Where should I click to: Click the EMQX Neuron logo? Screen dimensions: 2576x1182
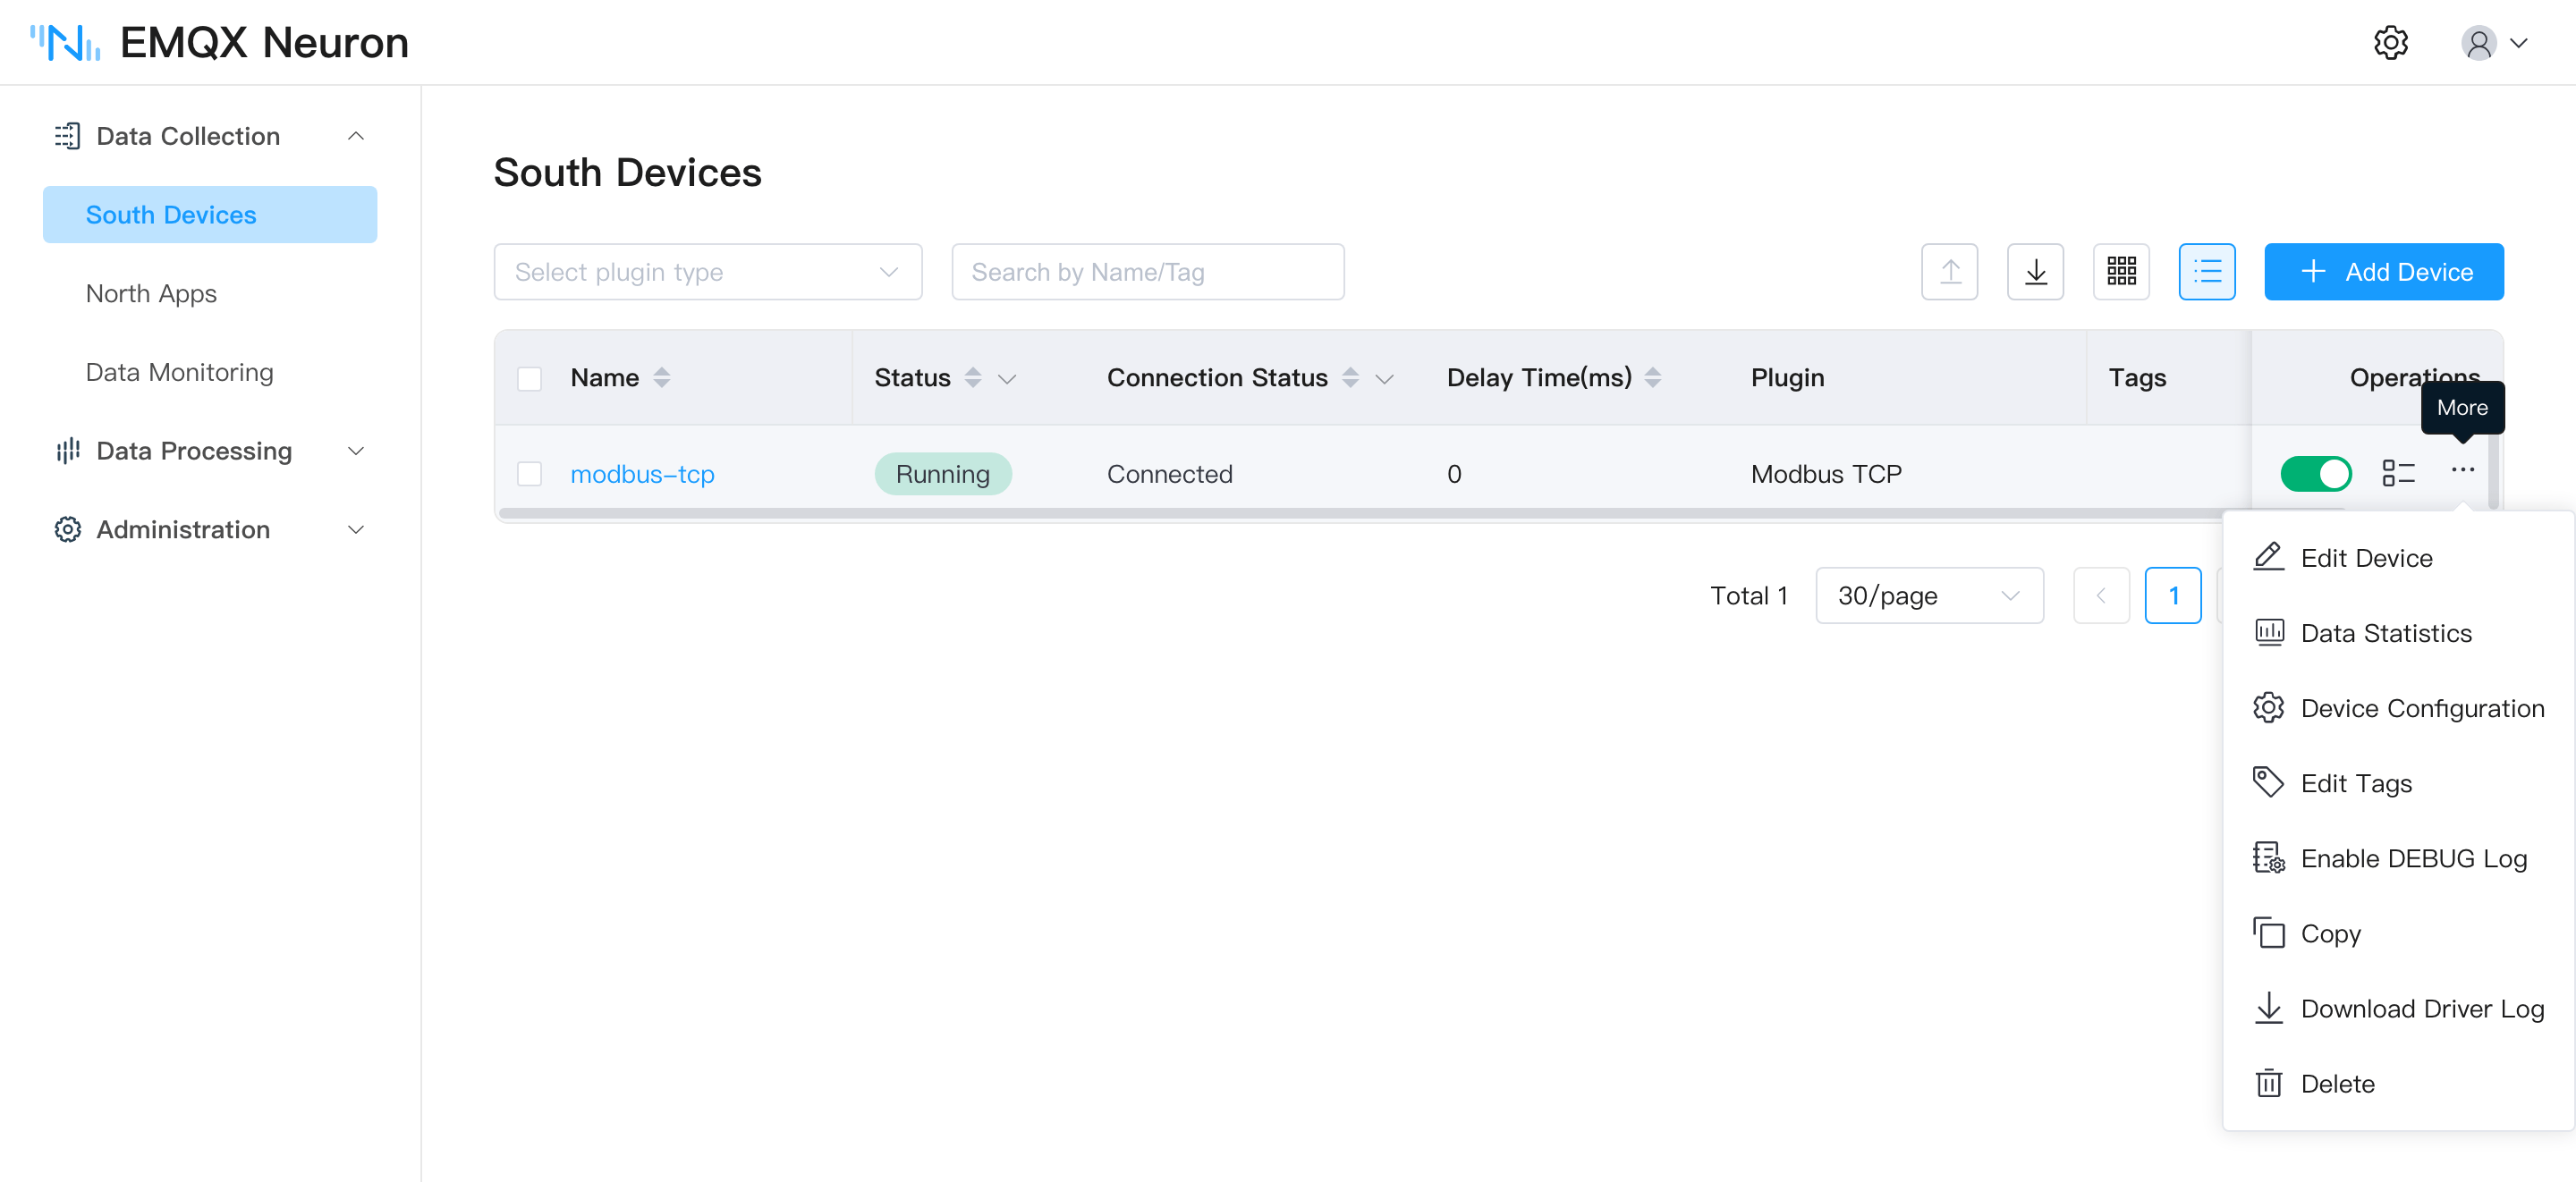[x=219, y=43]
